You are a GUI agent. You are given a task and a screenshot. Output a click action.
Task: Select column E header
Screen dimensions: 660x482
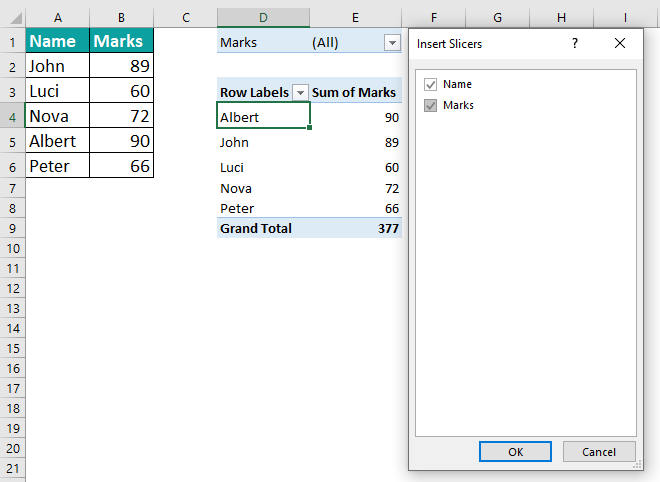pyautogui.click(x=356, y=18)
